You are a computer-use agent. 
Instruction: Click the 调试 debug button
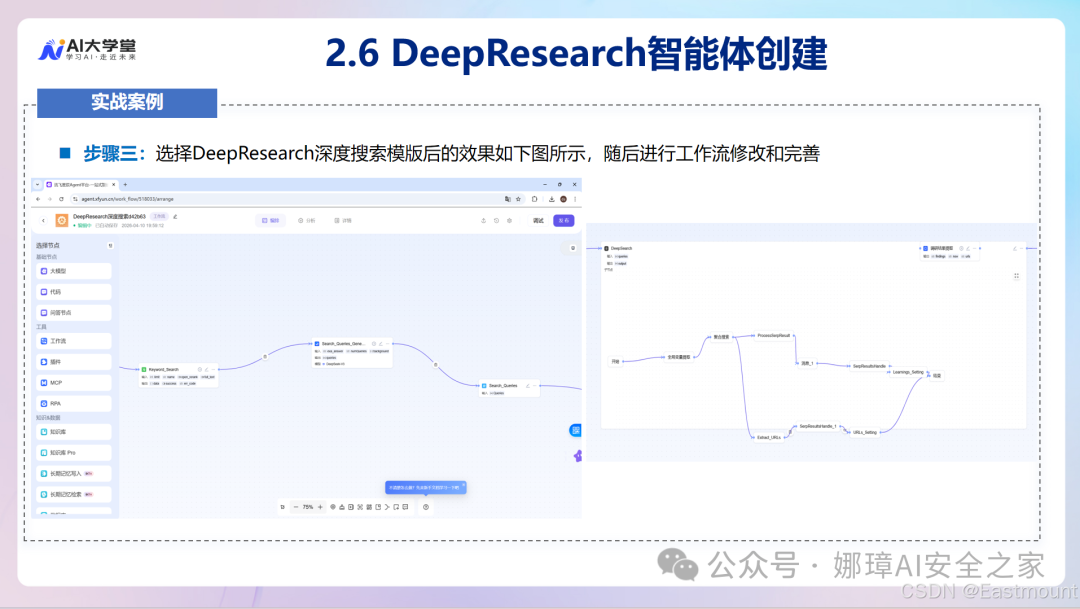click(x=538, y=220)
